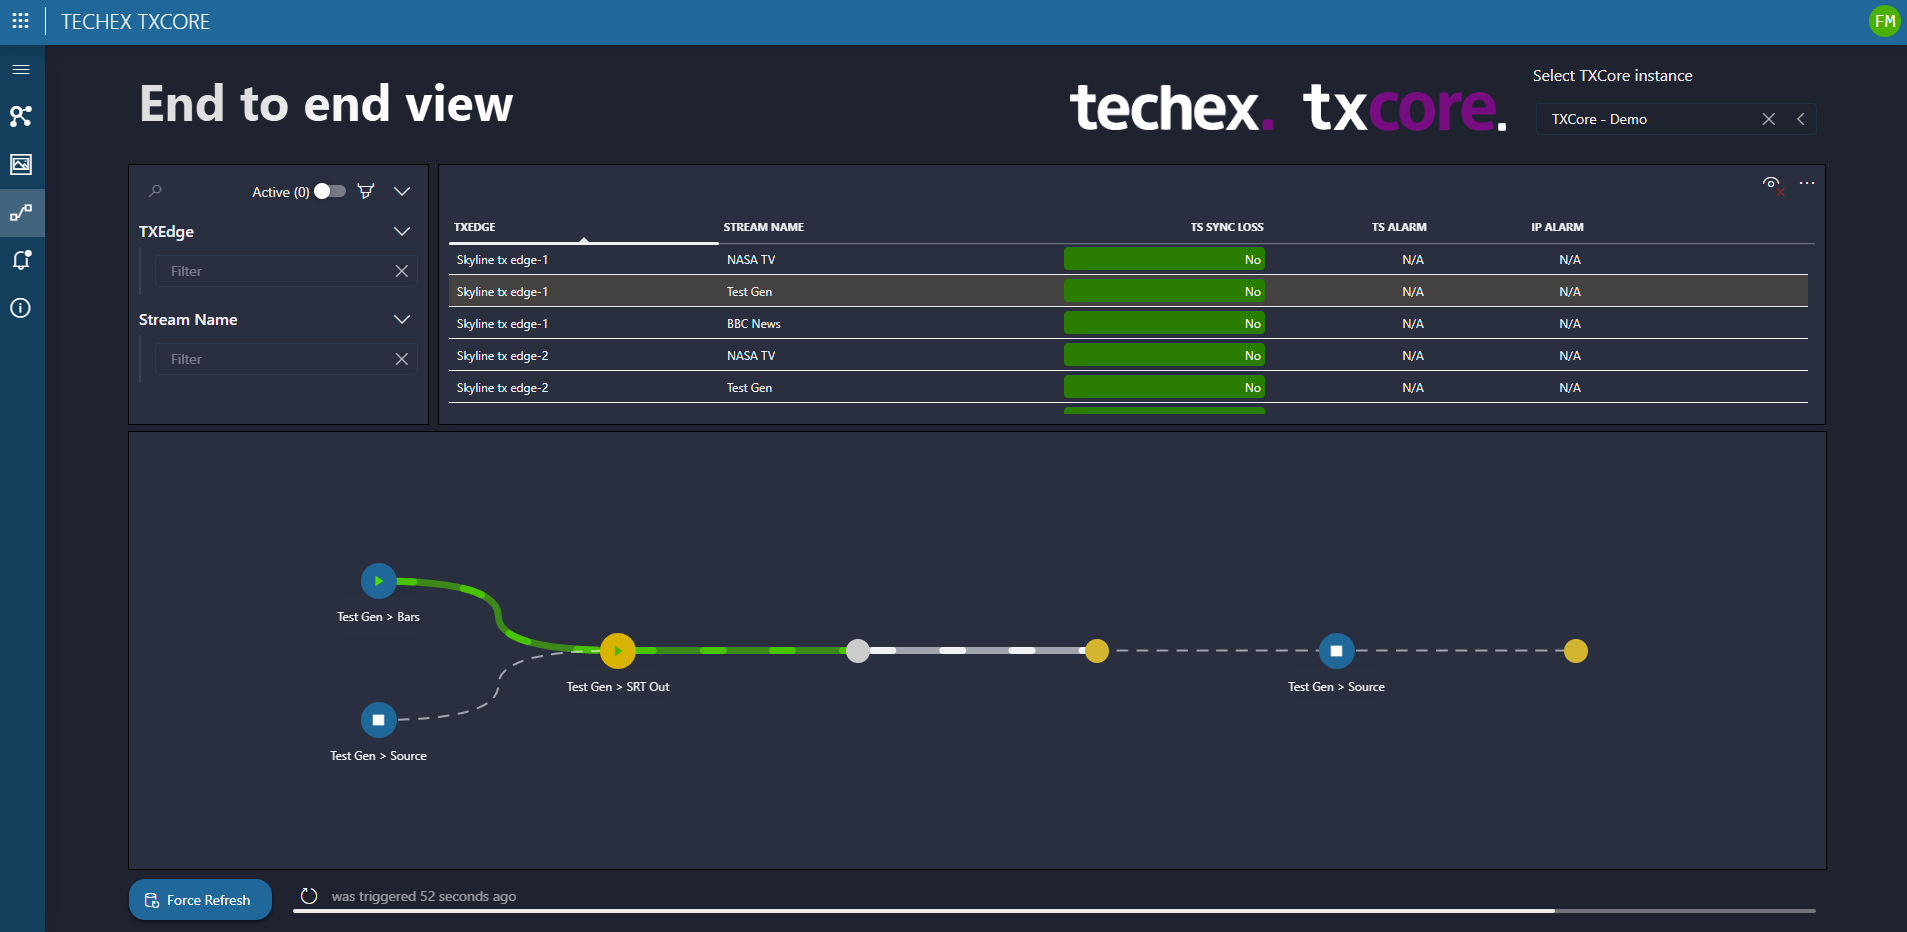The width and height of the screenshot is (1907, 932).
Task: Click green sync loss bar for BBC News
Action: click(x=1164, y=323)
